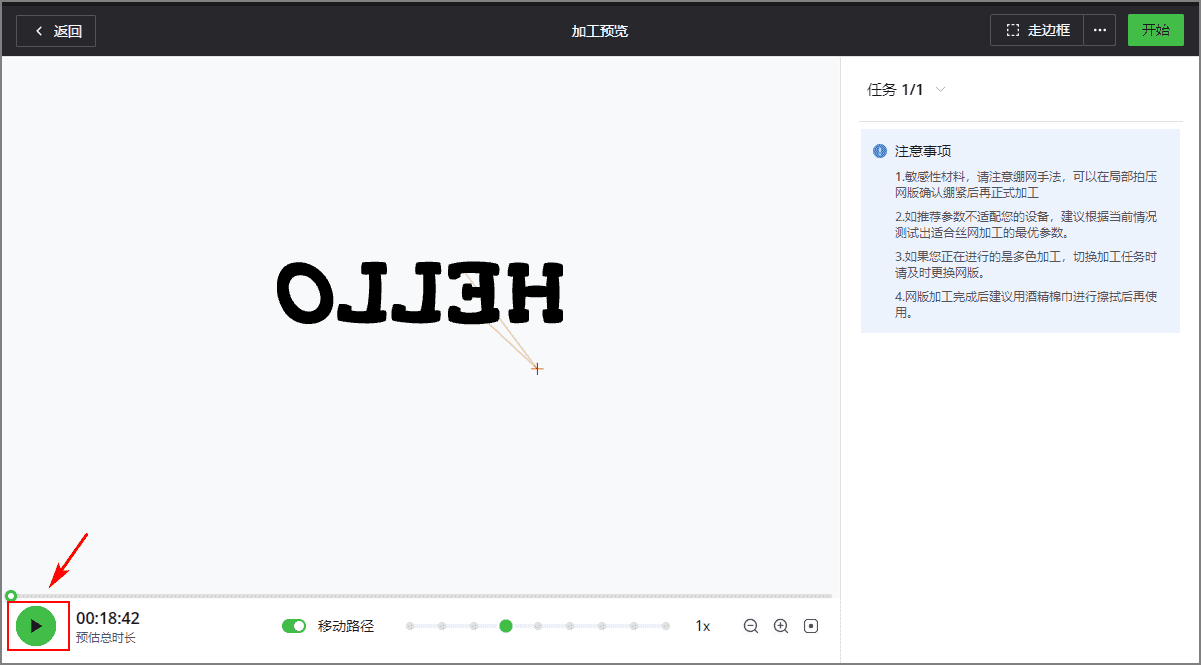Set speed slider to the last dot
The image size is (1201, 665).
[666, 626]
